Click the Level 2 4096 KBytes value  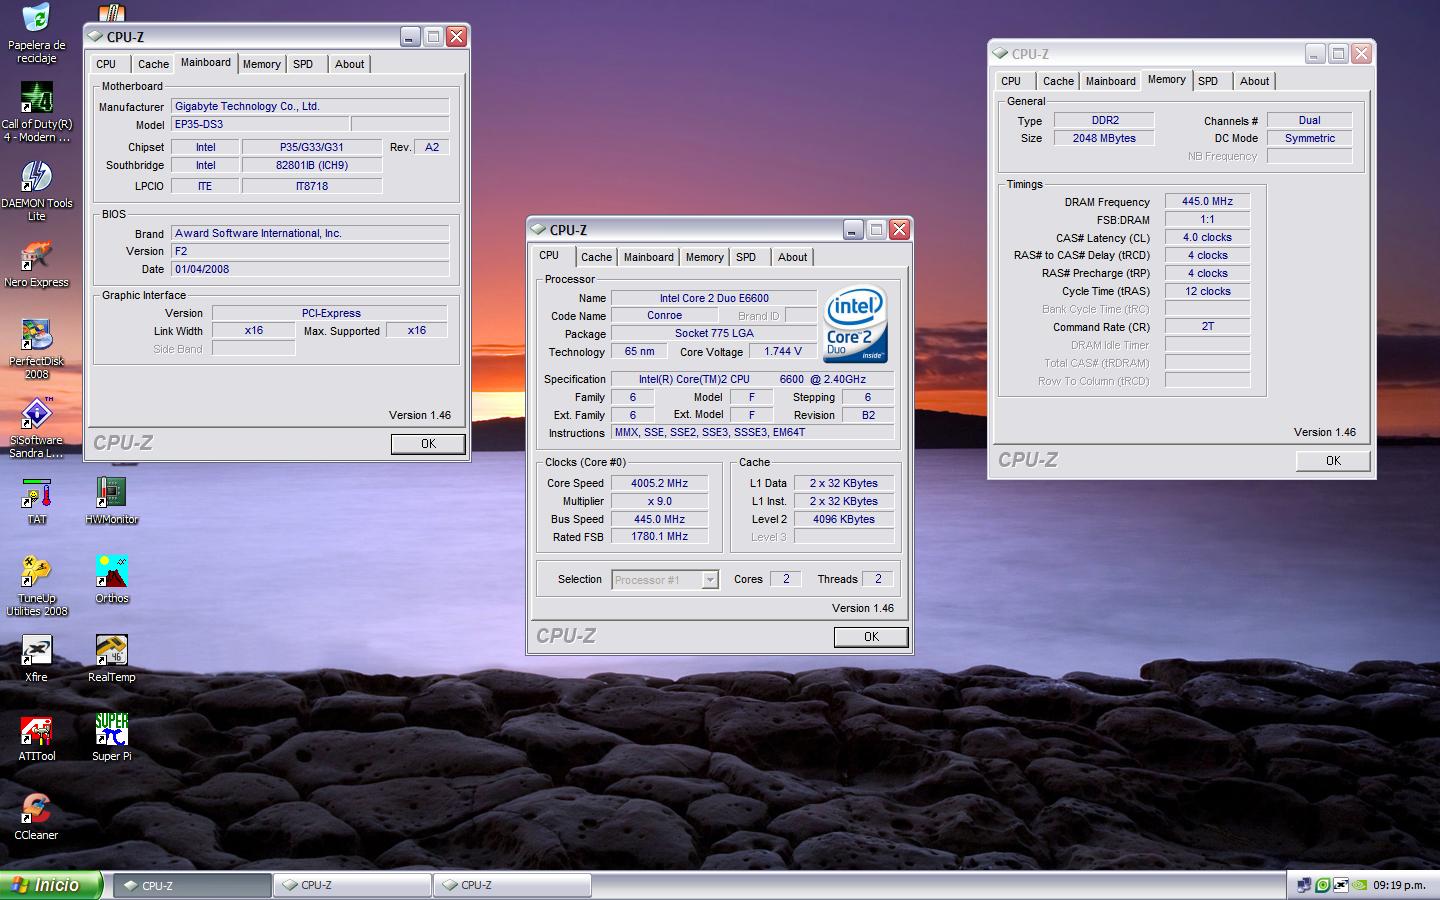[x=843, y=519]
